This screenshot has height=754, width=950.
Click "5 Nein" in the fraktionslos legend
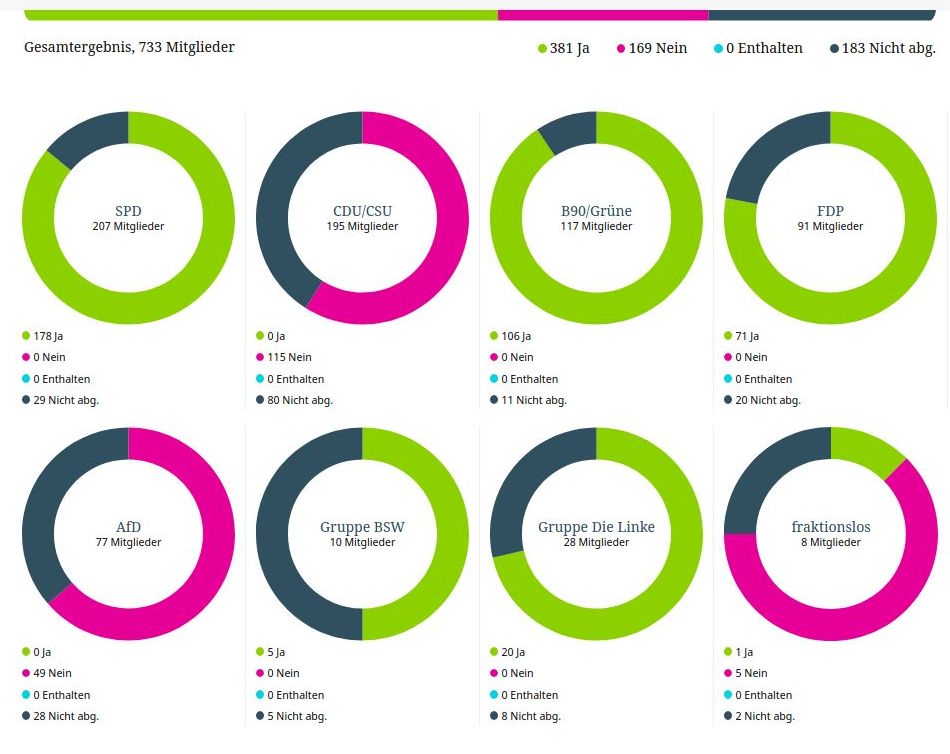click(745, 673)
